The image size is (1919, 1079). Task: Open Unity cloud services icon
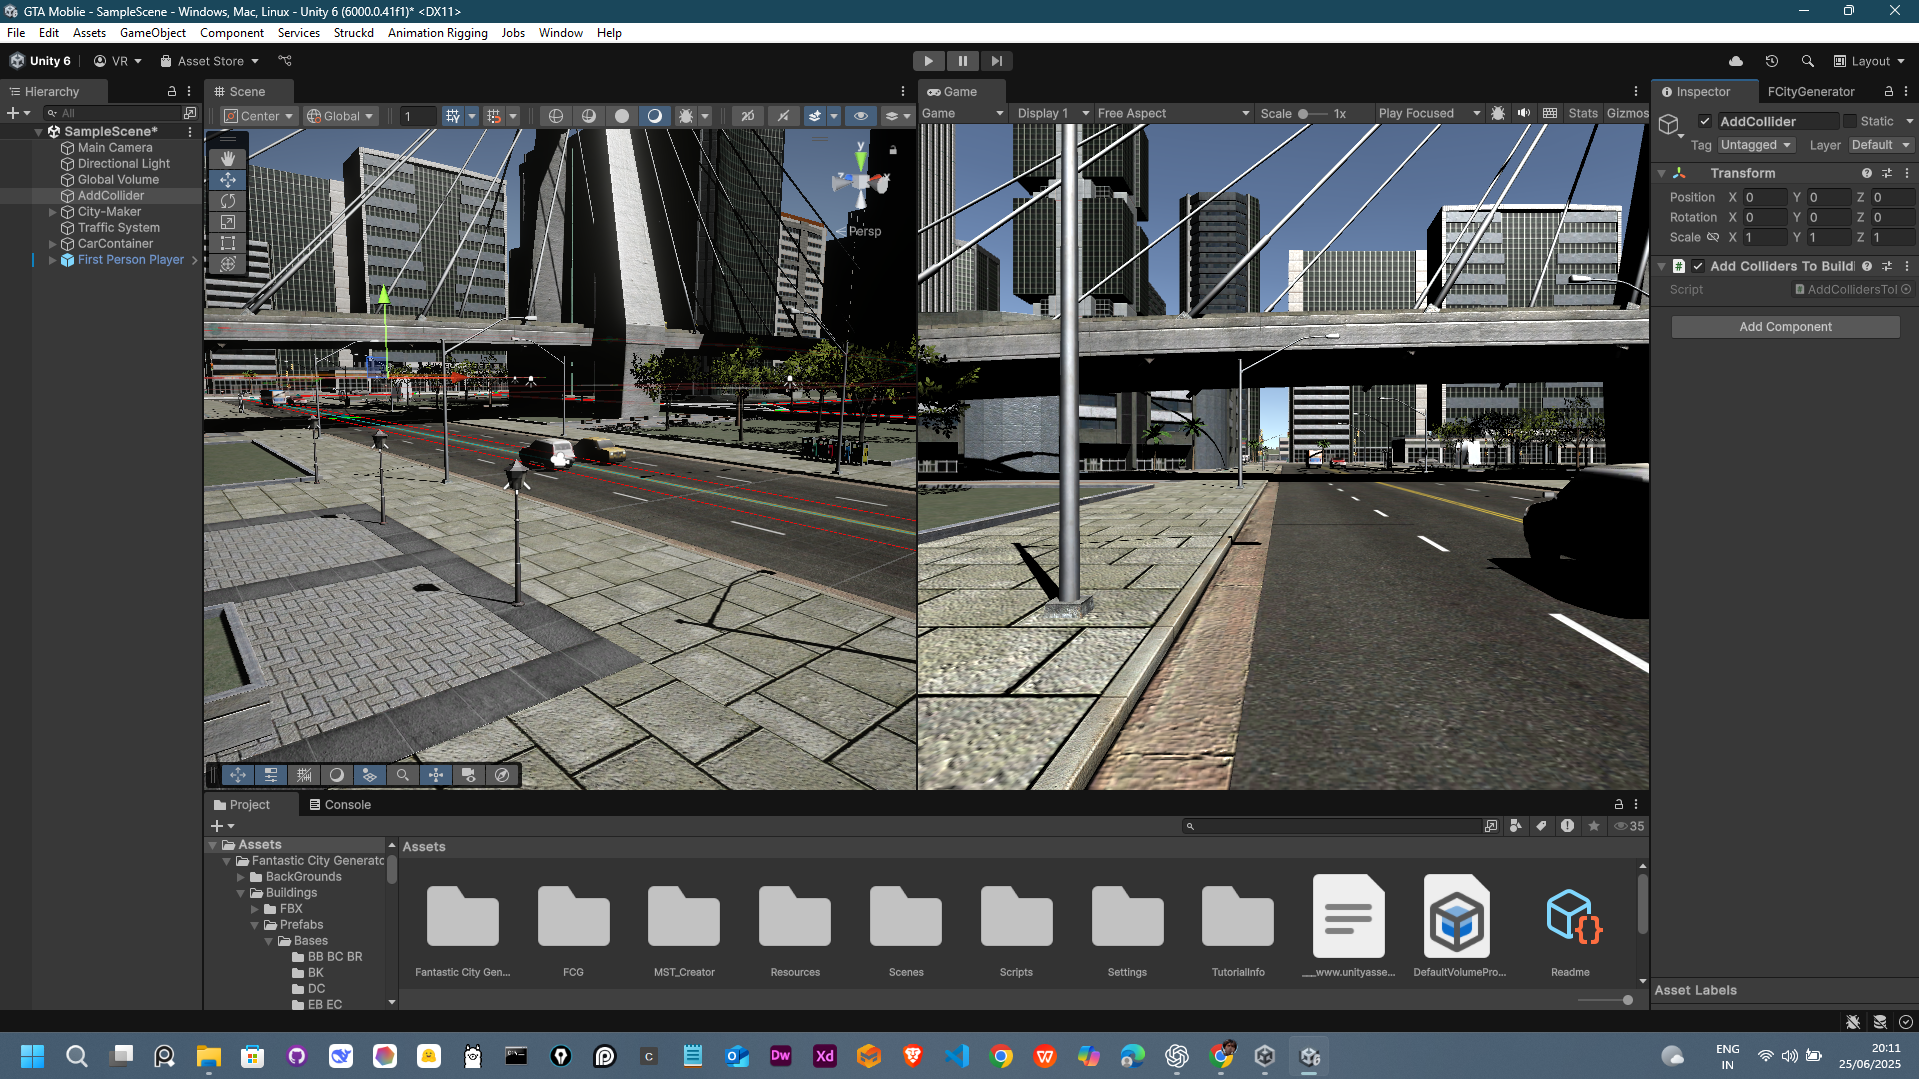point(1736,61)
